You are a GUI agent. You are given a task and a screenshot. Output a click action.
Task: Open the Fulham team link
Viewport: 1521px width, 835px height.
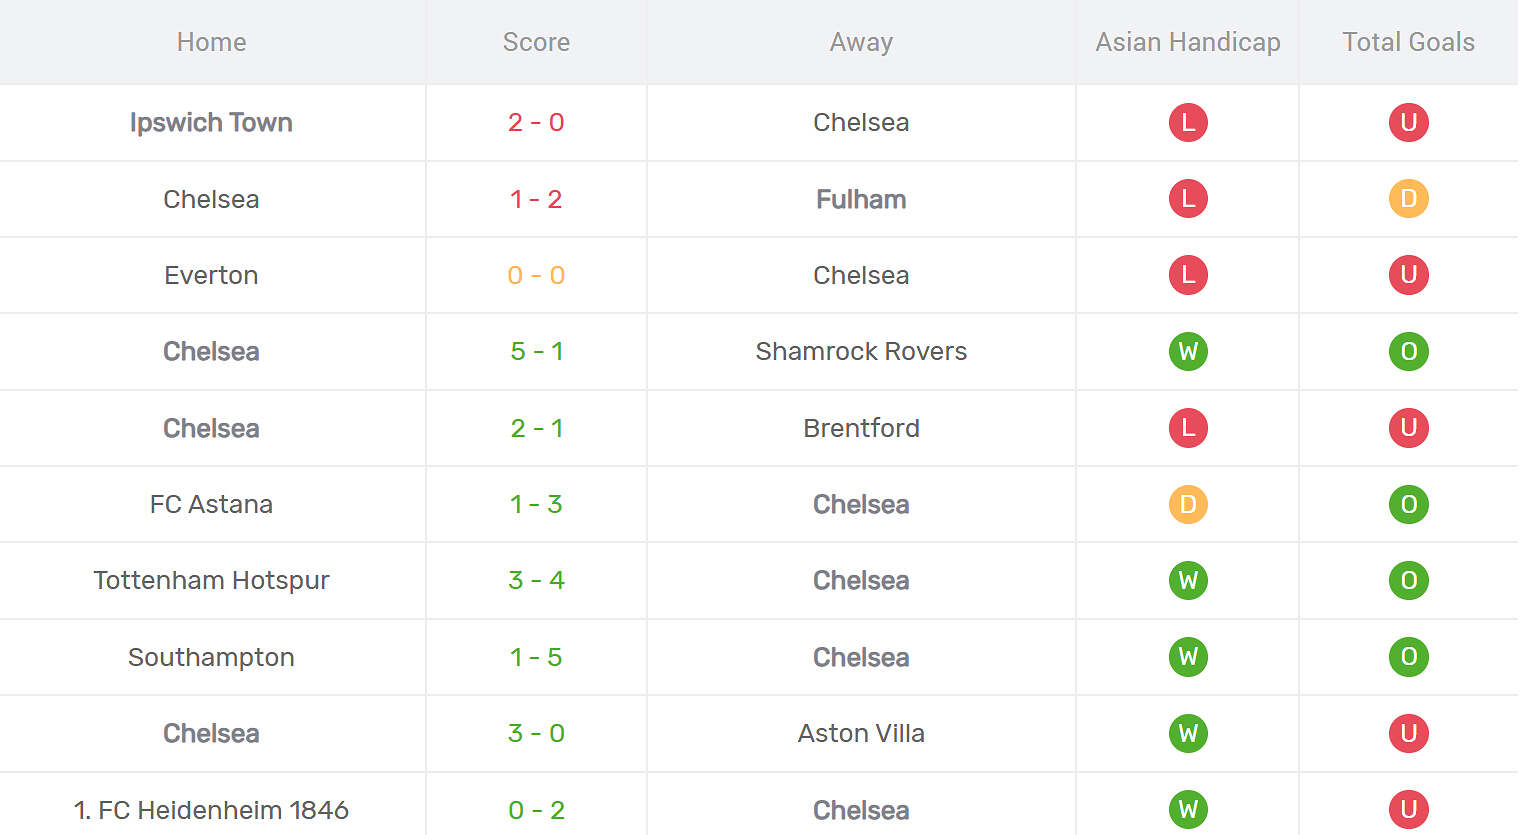861,199
